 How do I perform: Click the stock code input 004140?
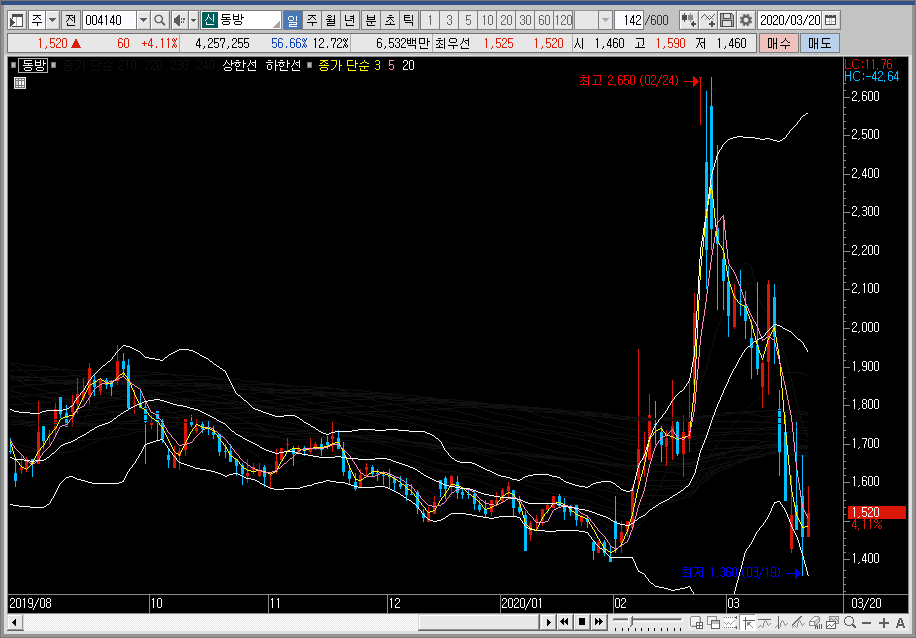[109, 20]
